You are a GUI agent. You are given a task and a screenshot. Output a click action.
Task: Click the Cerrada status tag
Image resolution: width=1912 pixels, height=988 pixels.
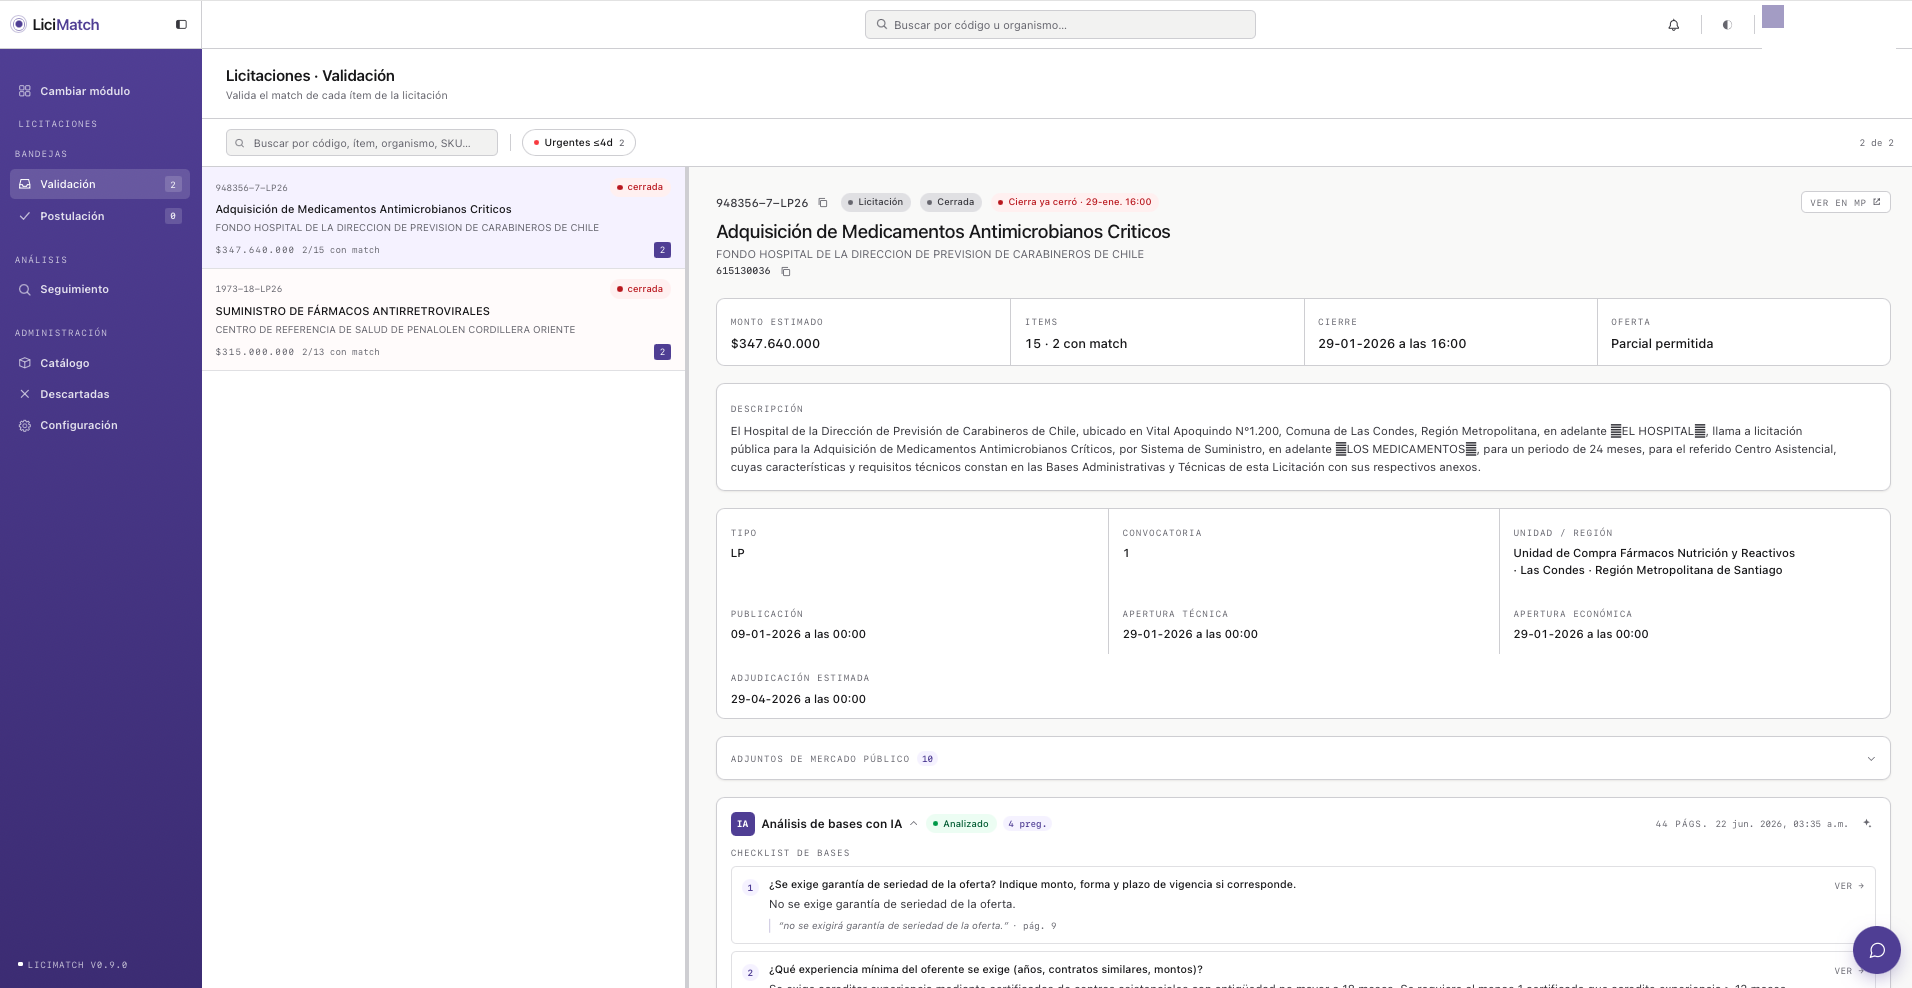[x=950, y=202]
